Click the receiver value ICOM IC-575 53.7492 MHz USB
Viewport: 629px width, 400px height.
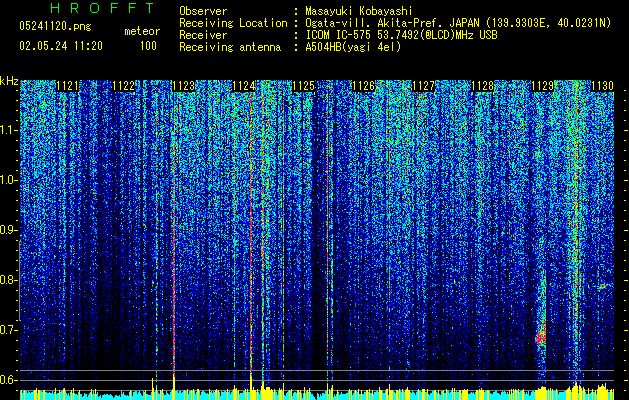[x=401, y=35]
